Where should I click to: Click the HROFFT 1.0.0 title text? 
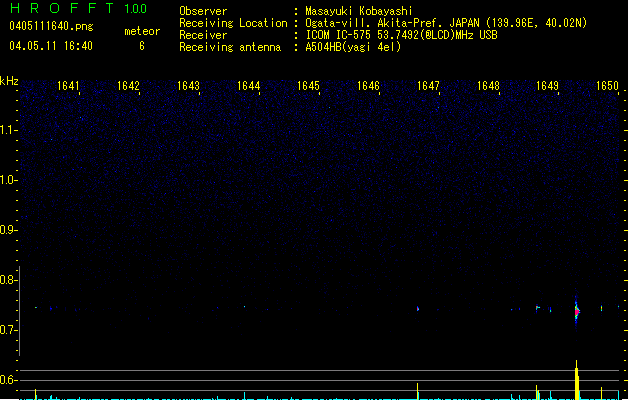click(79, 8)
